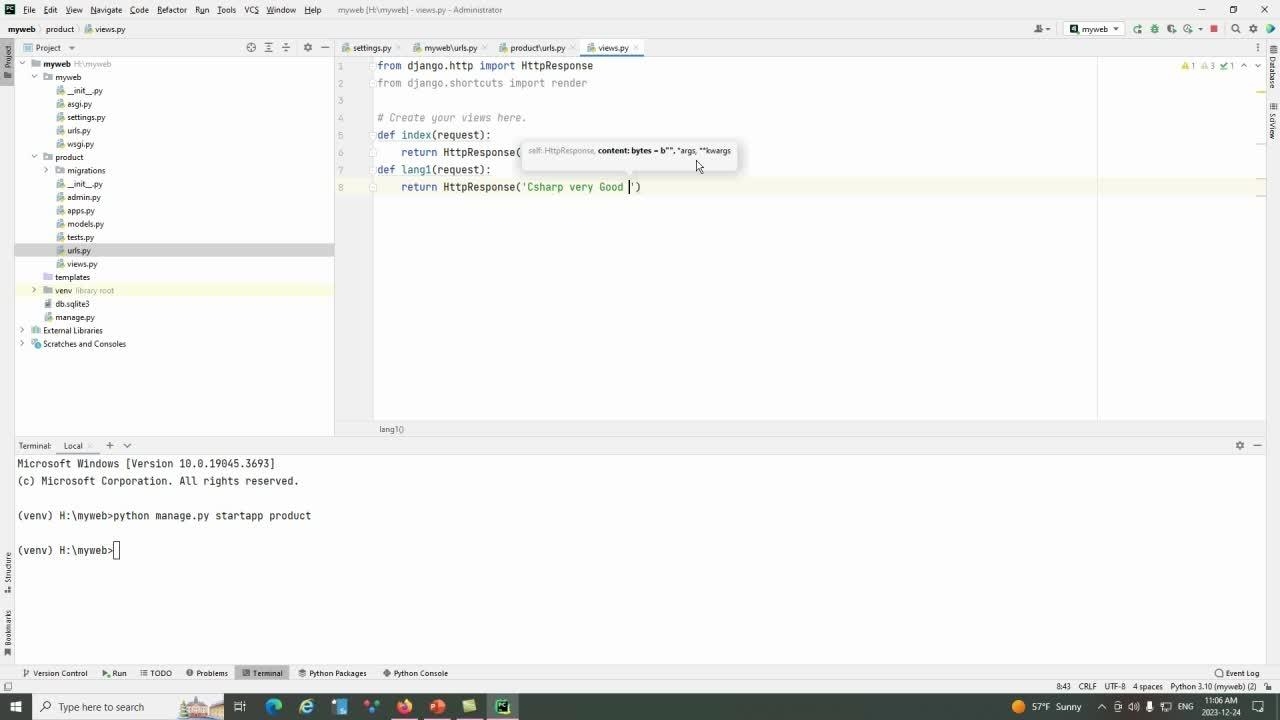Add a new terminal session tab
This screenshot has width=1280, height=720.
110,445
